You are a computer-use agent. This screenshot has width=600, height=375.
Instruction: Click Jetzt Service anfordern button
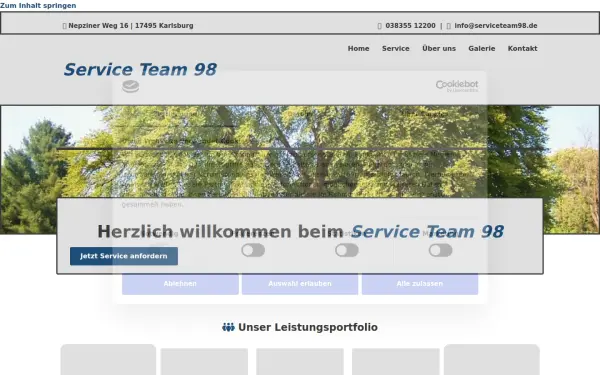124,256
